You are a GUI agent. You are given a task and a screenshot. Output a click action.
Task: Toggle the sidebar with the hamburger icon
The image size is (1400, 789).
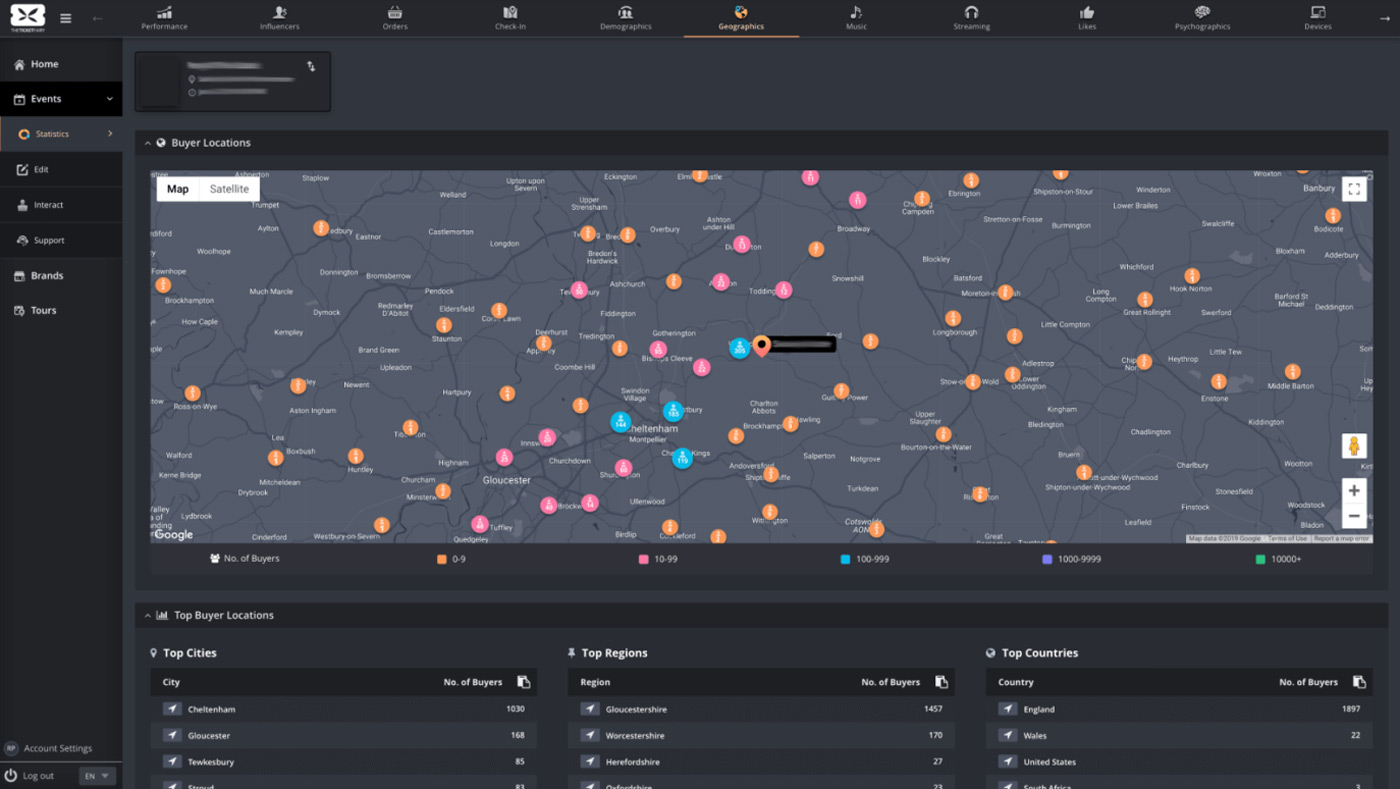coord(65,17)
